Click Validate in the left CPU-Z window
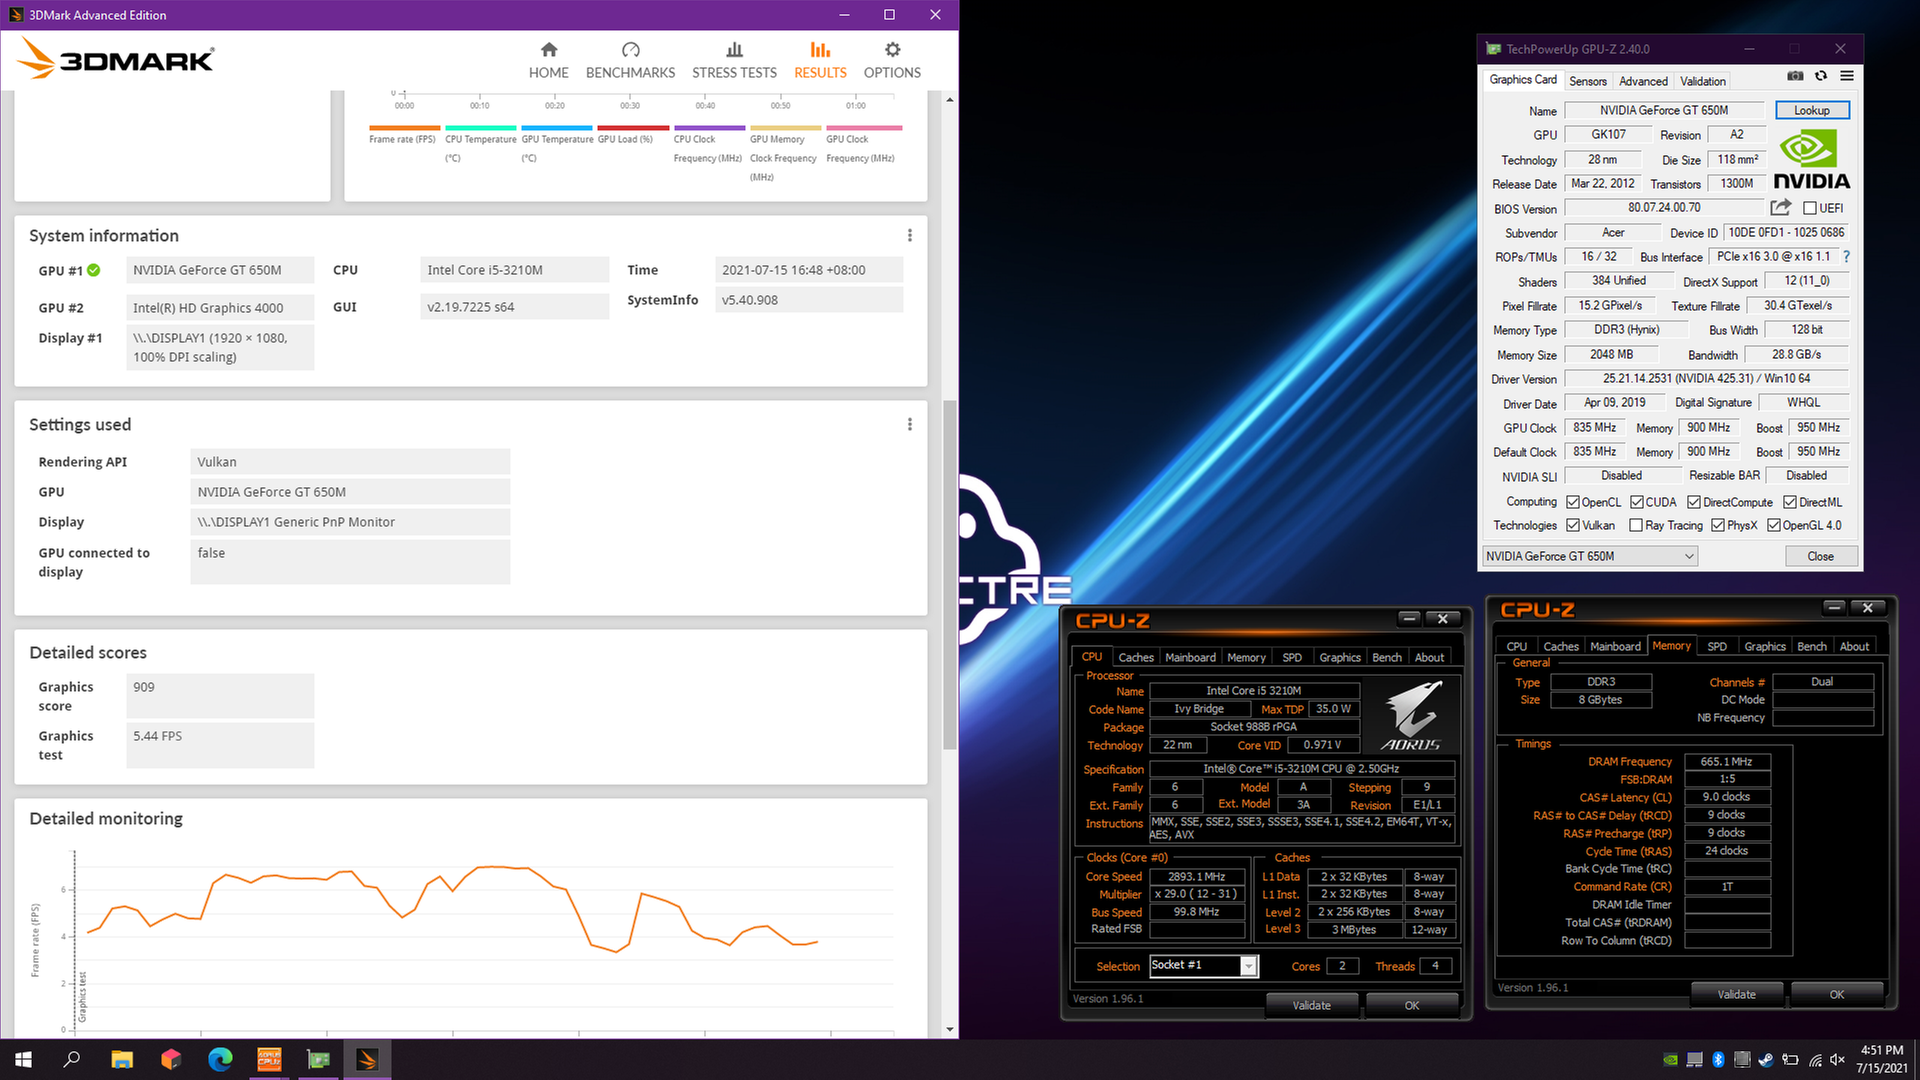Screen dimensions: 1920x1080 1311,1005
